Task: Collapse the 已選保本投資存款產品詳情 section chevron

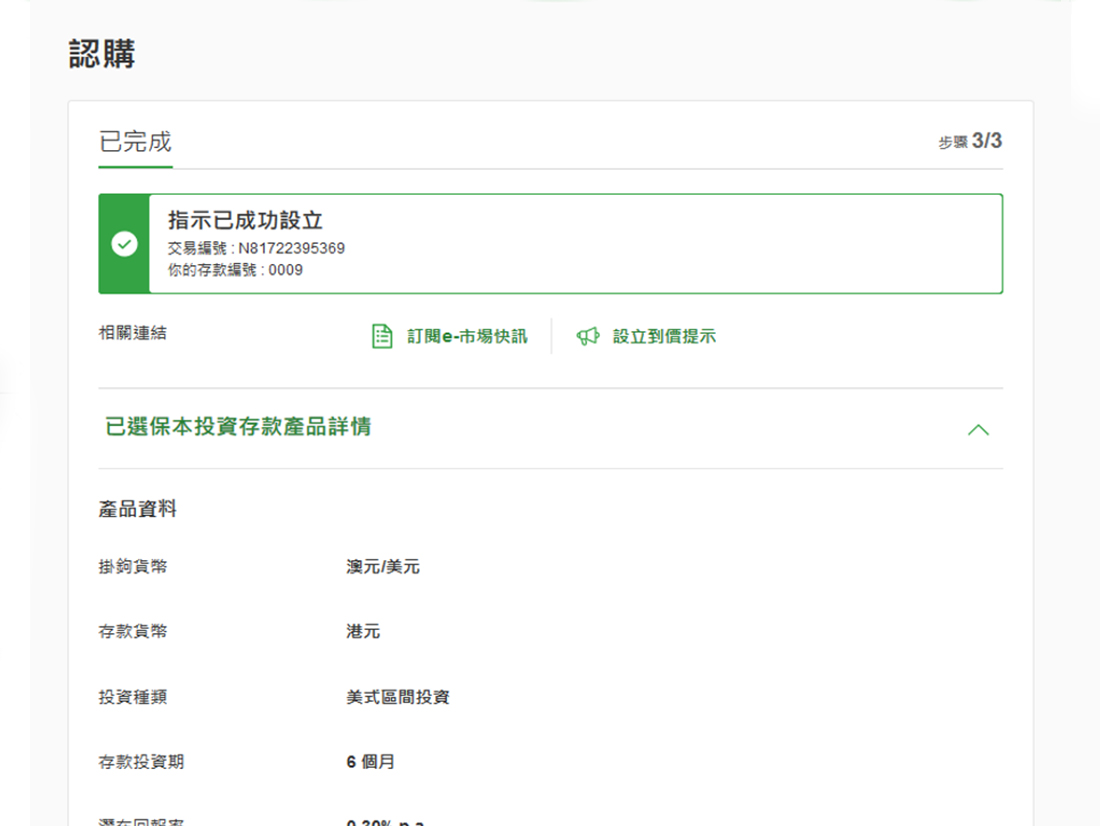Action: (978, 429)
